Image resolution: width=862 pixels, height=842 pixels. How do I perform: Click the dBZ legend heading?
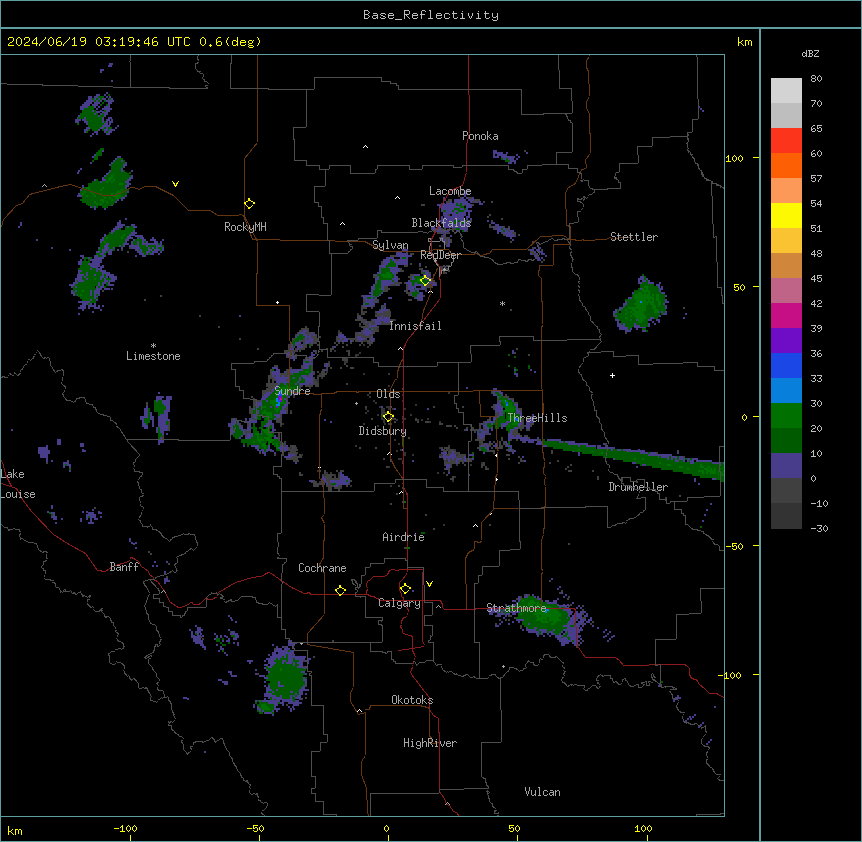(x=810, y=53)
